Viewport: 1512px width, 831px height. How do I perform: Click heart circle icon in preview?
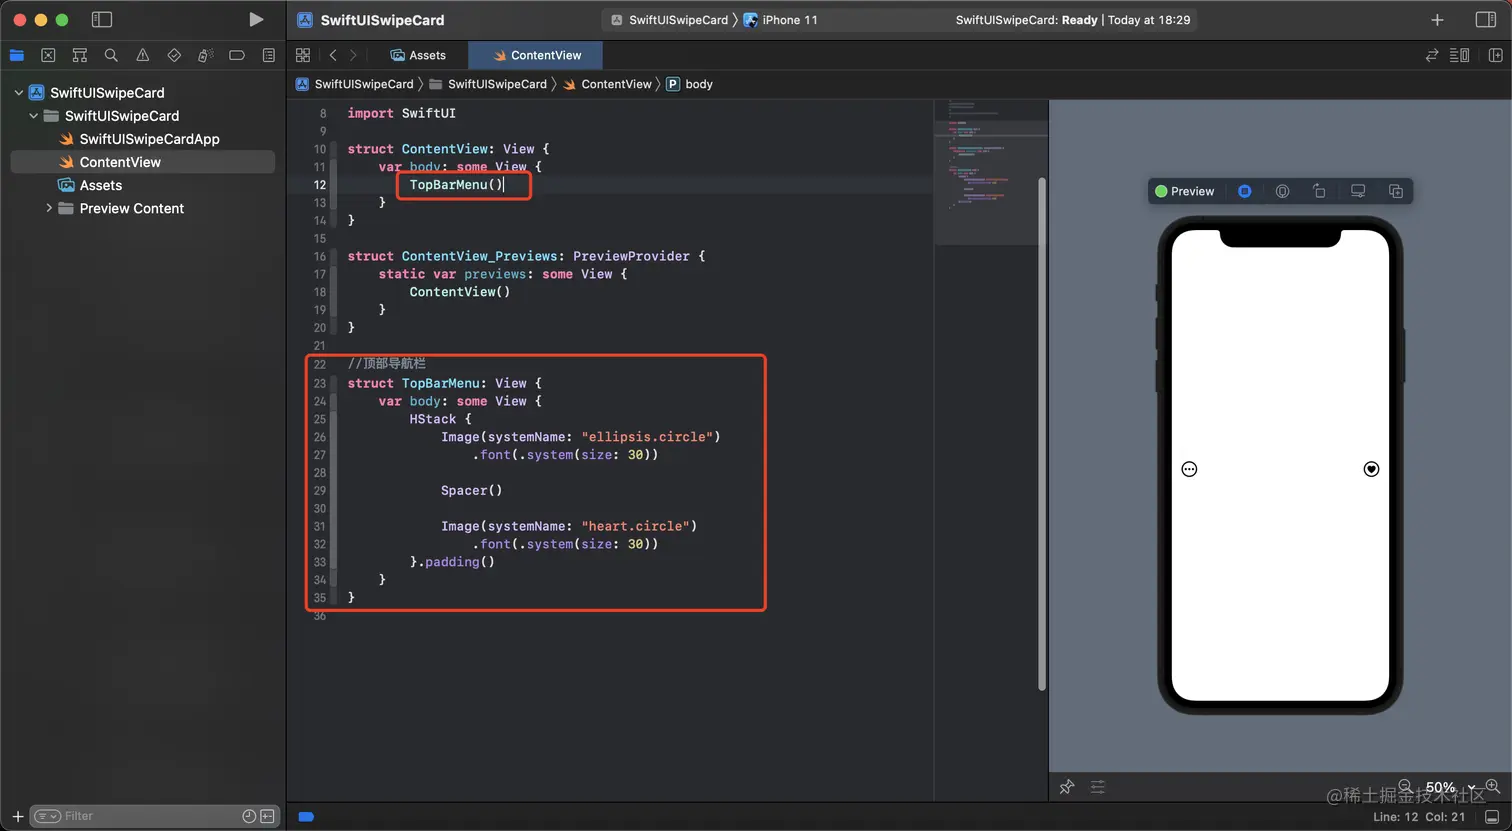pos(1371,469)
